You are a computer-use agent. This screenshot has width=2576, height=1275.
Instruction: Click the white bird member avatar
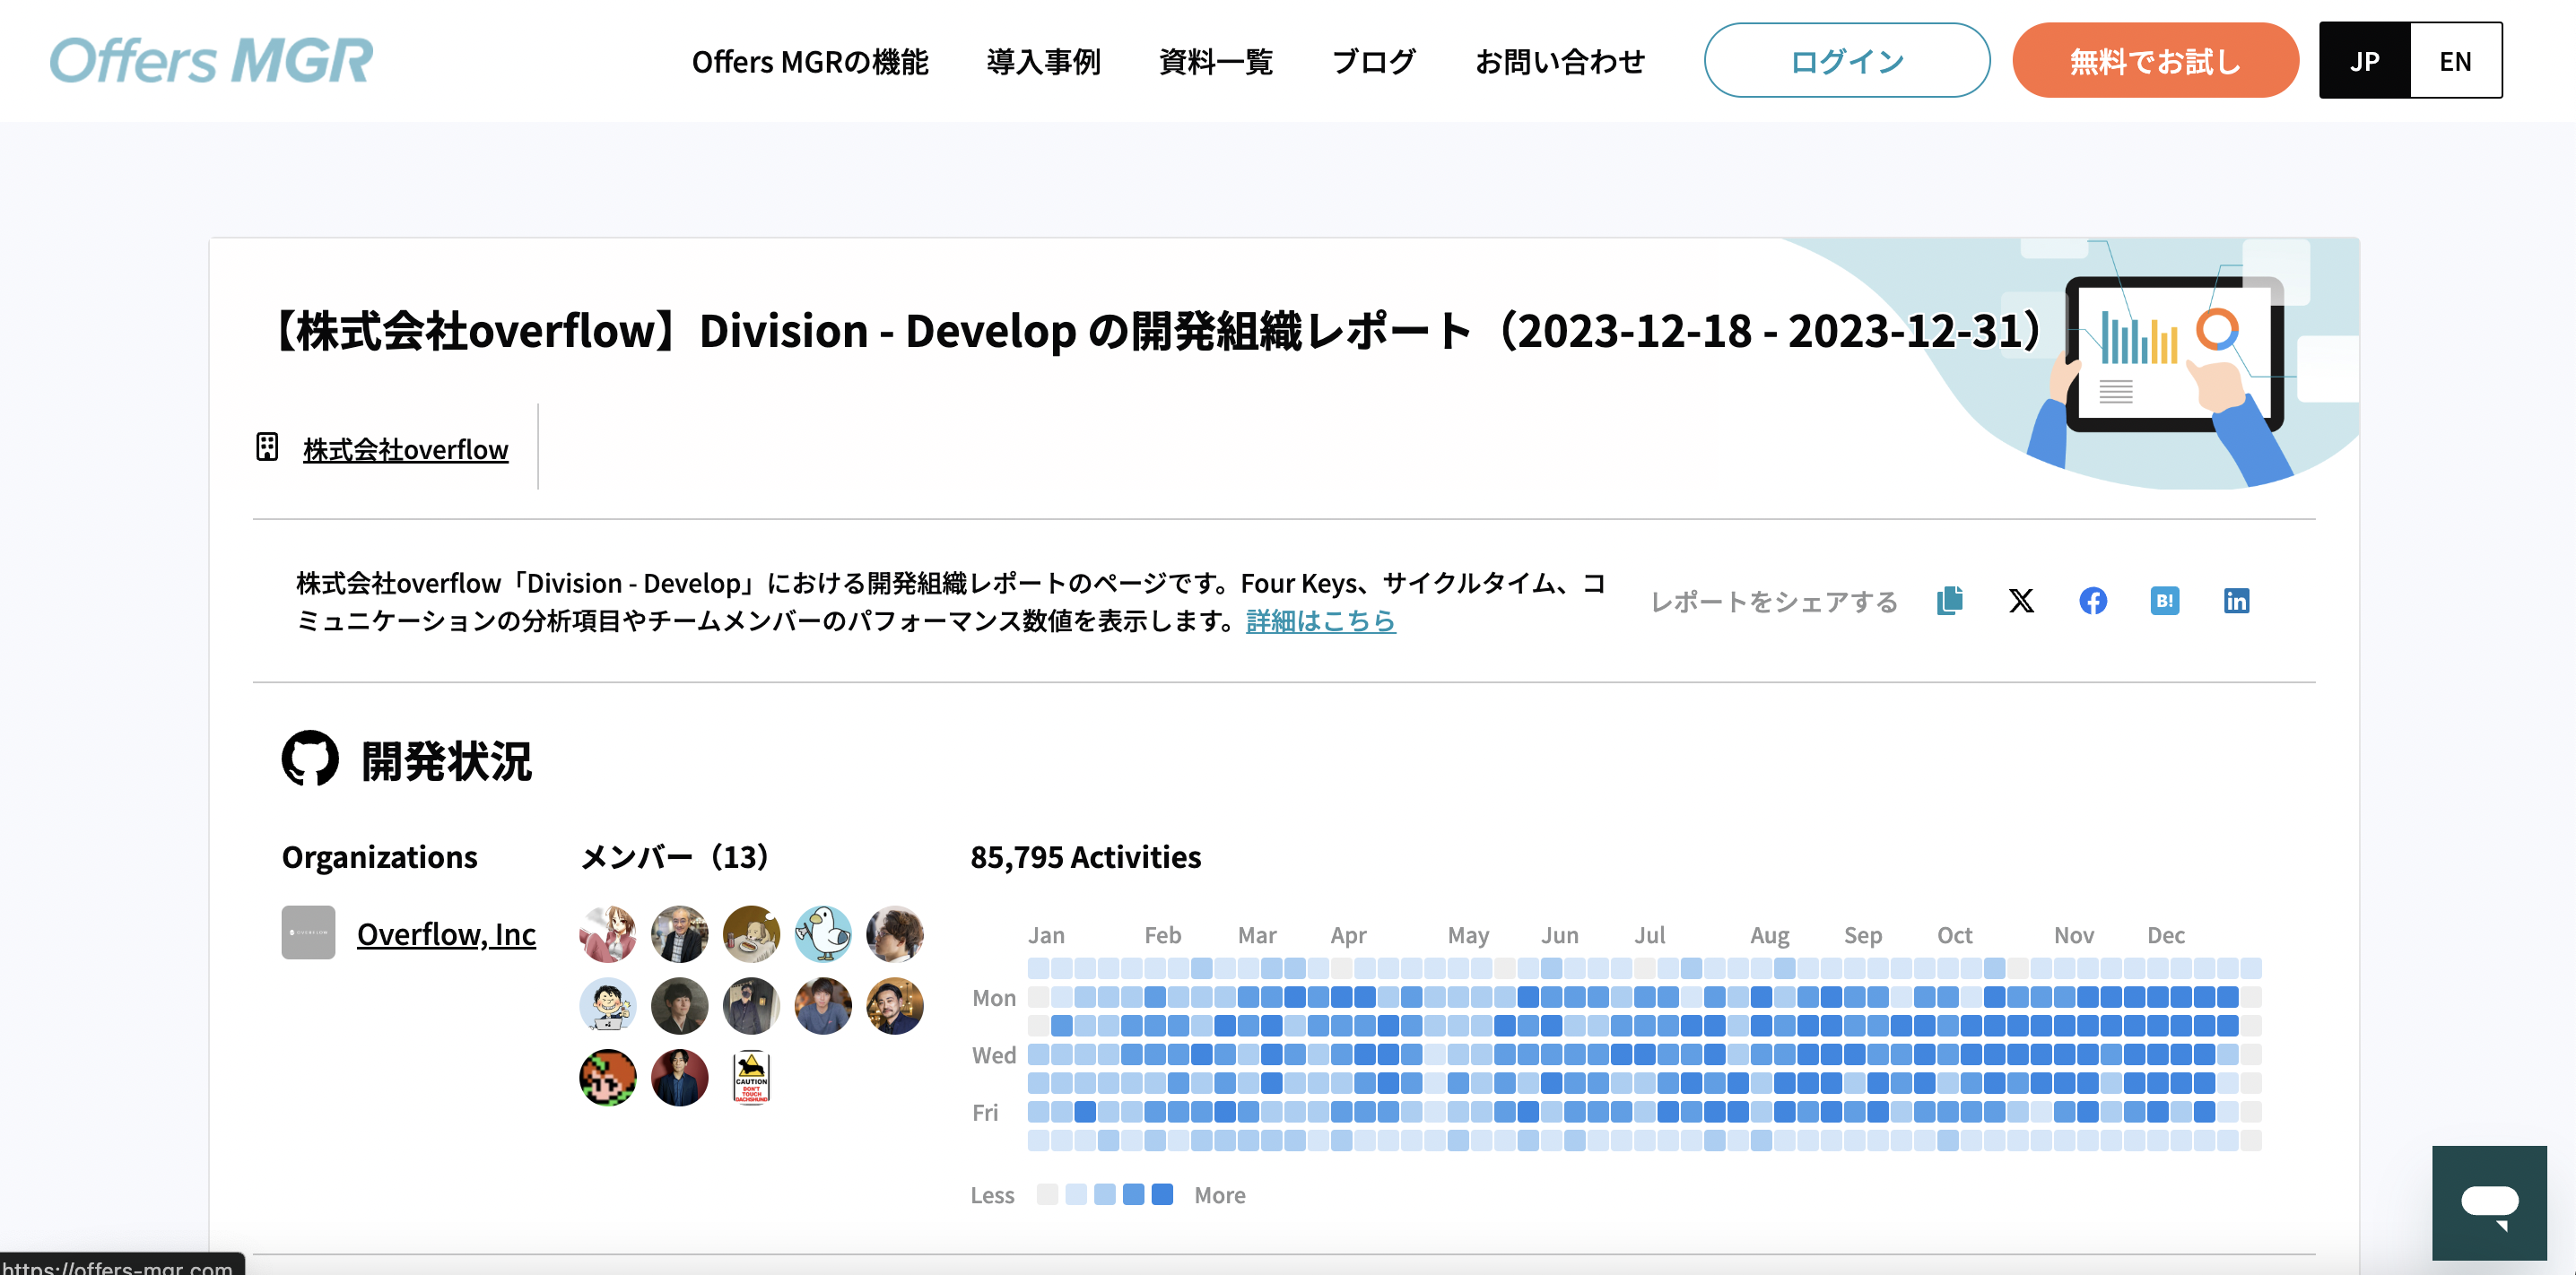[x=823, y=933]
